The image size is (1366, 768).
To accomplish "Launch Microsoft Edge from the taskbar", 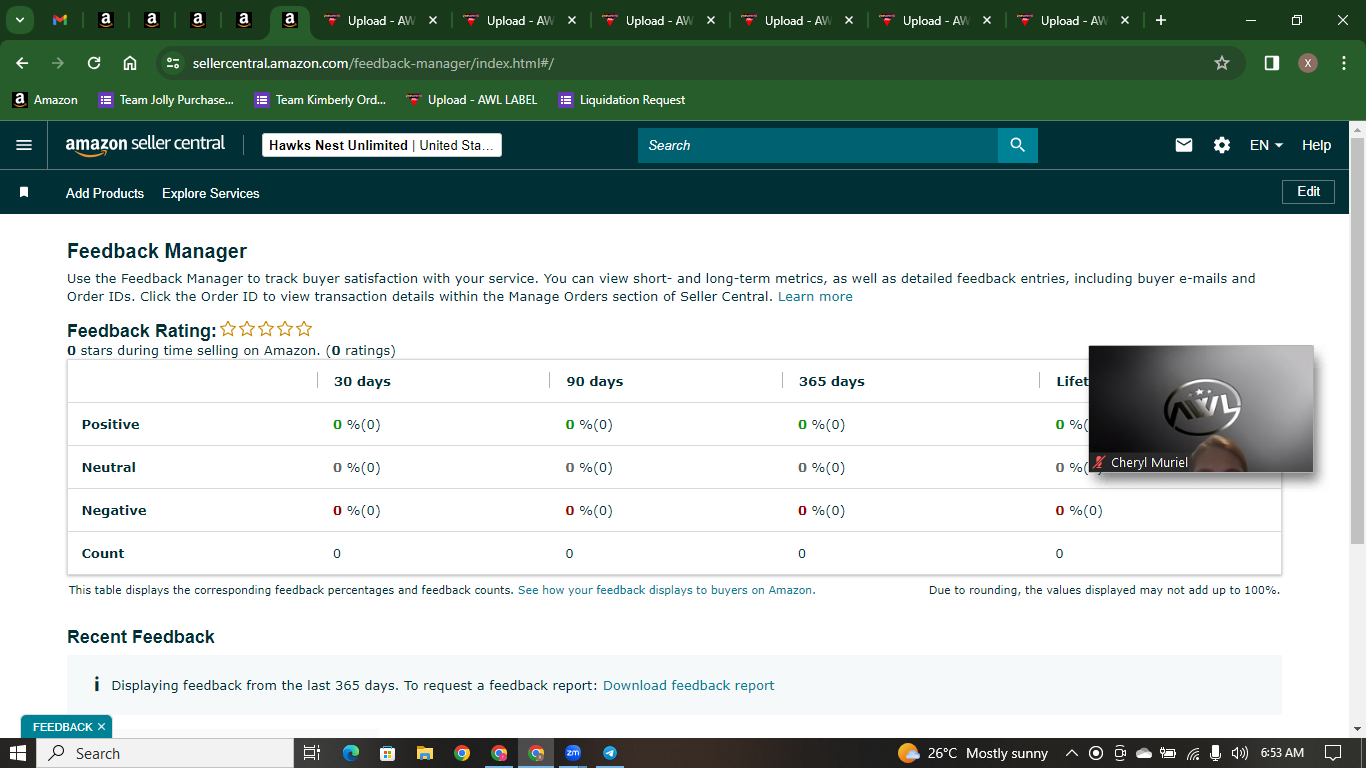I will pos(350,753).
